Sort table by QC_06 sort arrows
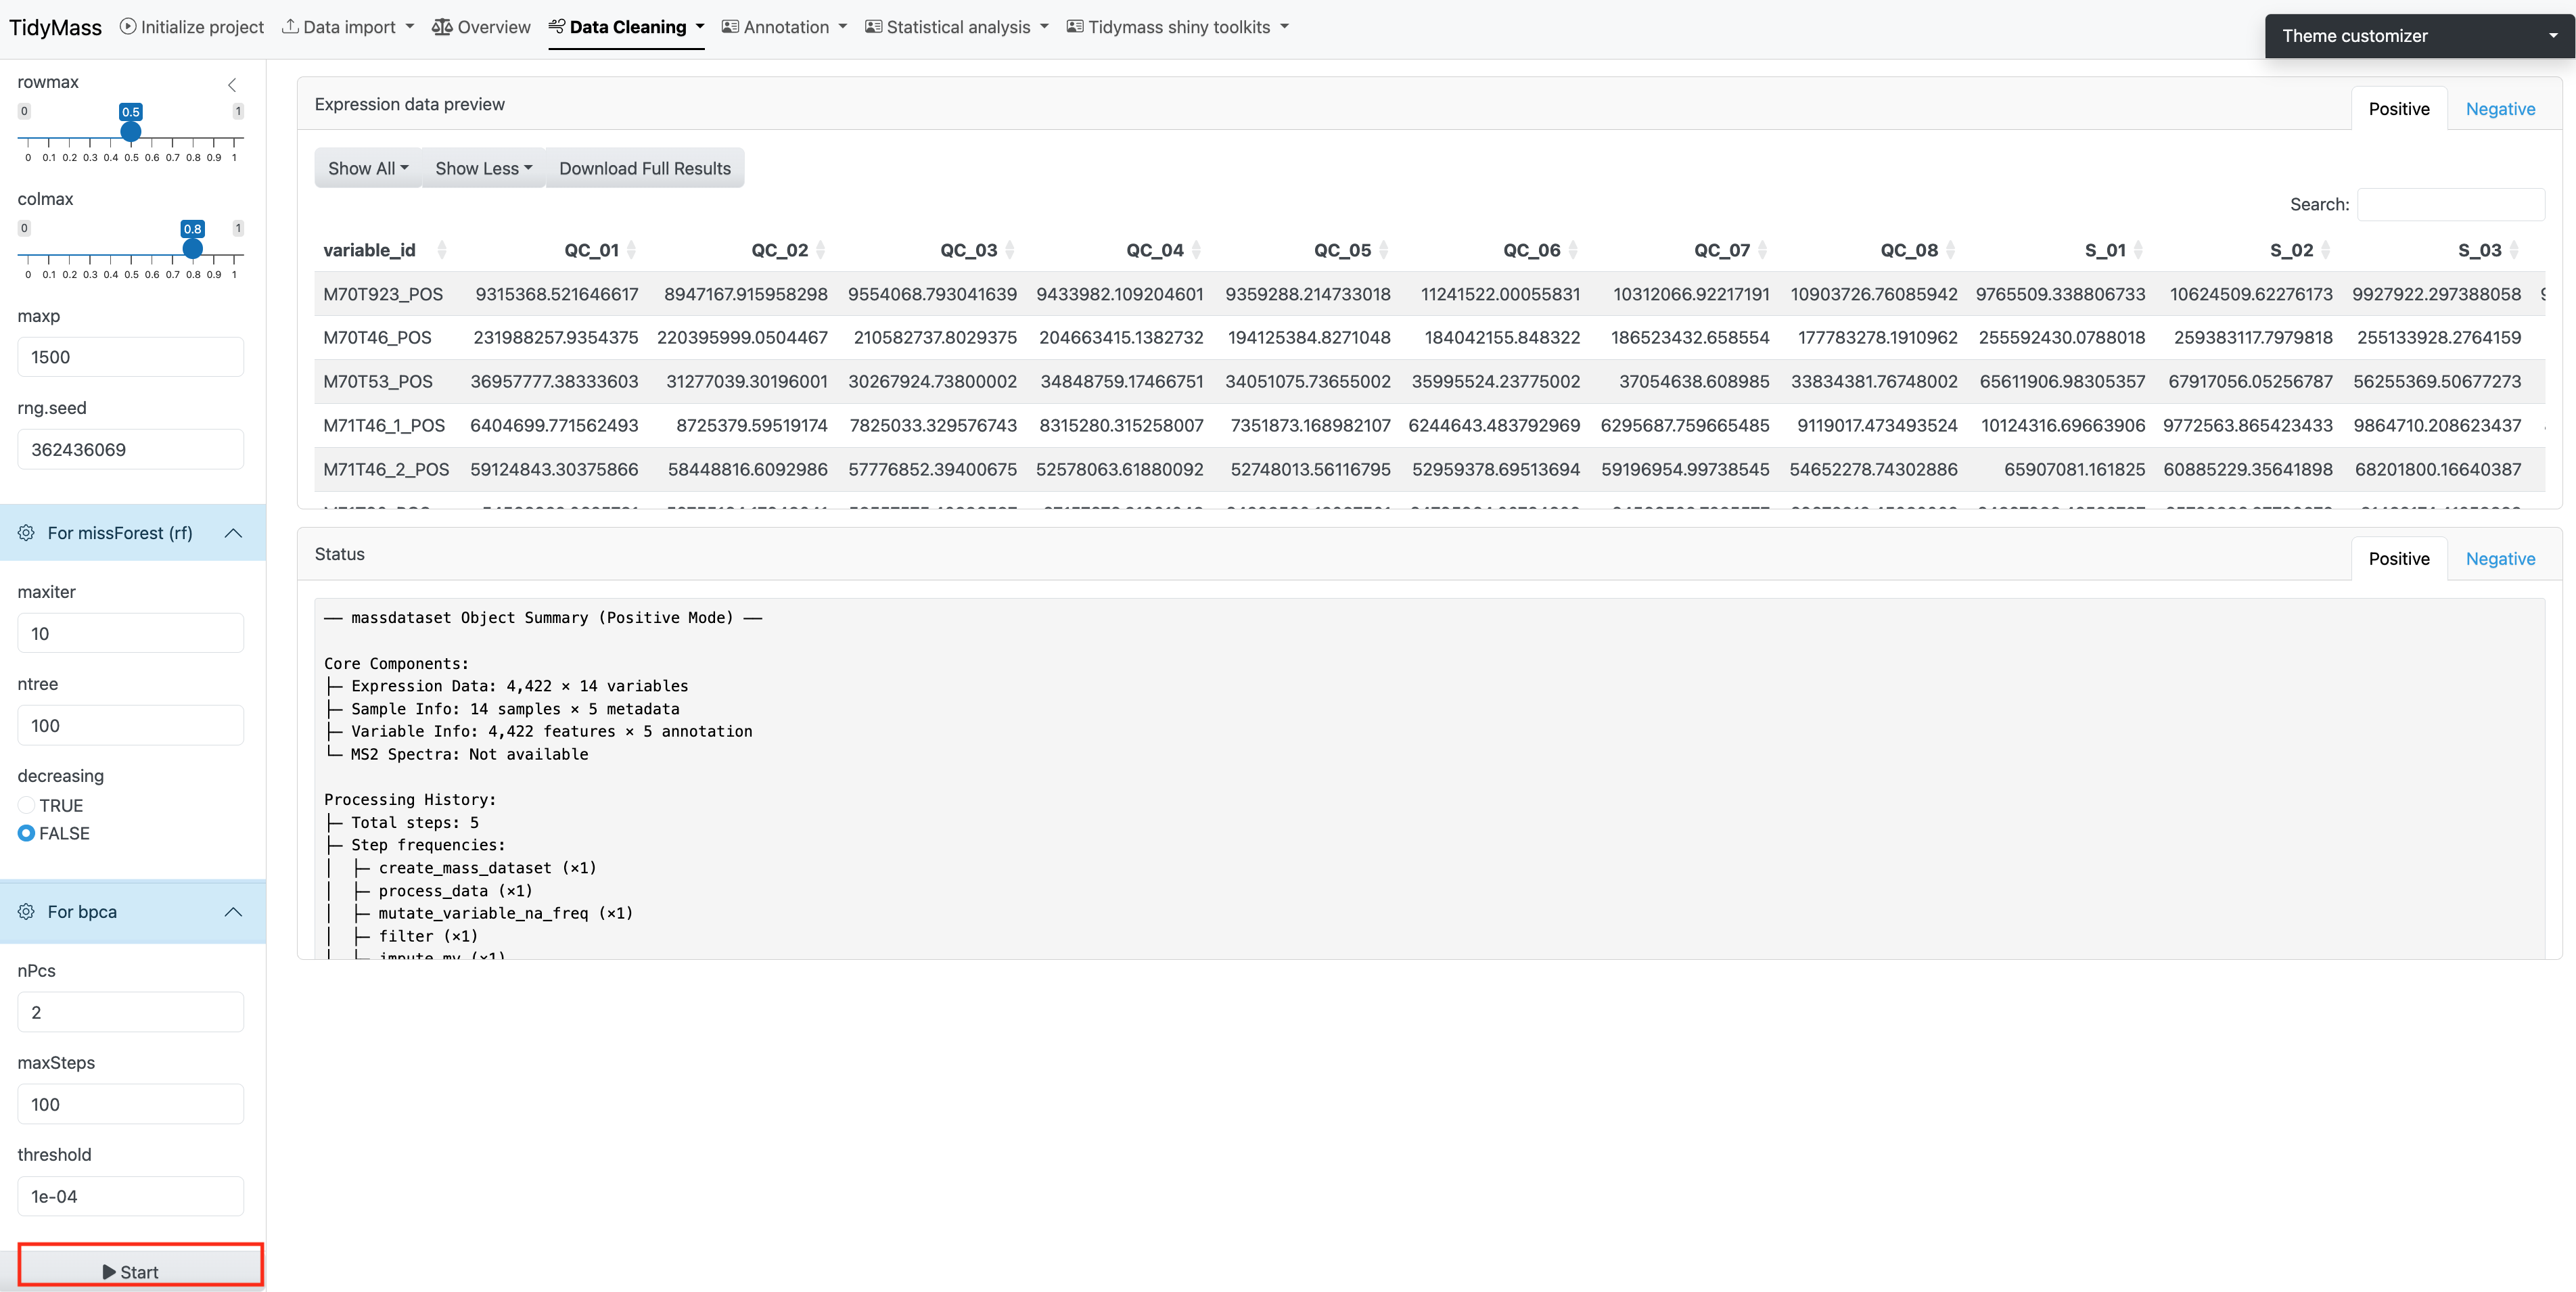The height and width of the screenshot is (1292, 2576). 1573,250
